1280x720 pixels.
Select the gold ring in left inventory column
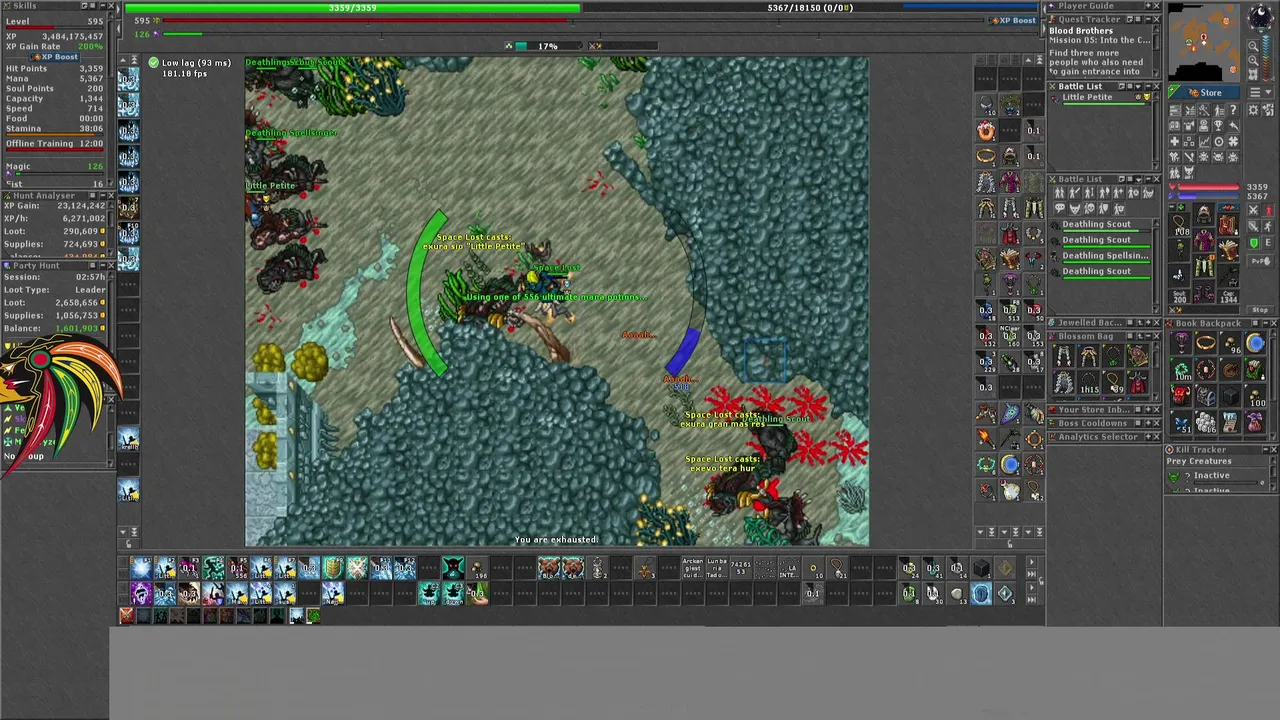(x=986, y=155)
